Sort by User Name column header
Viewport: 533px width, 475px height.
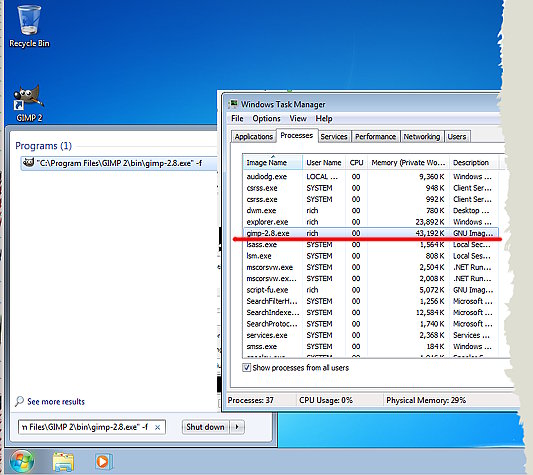point(324,163)
